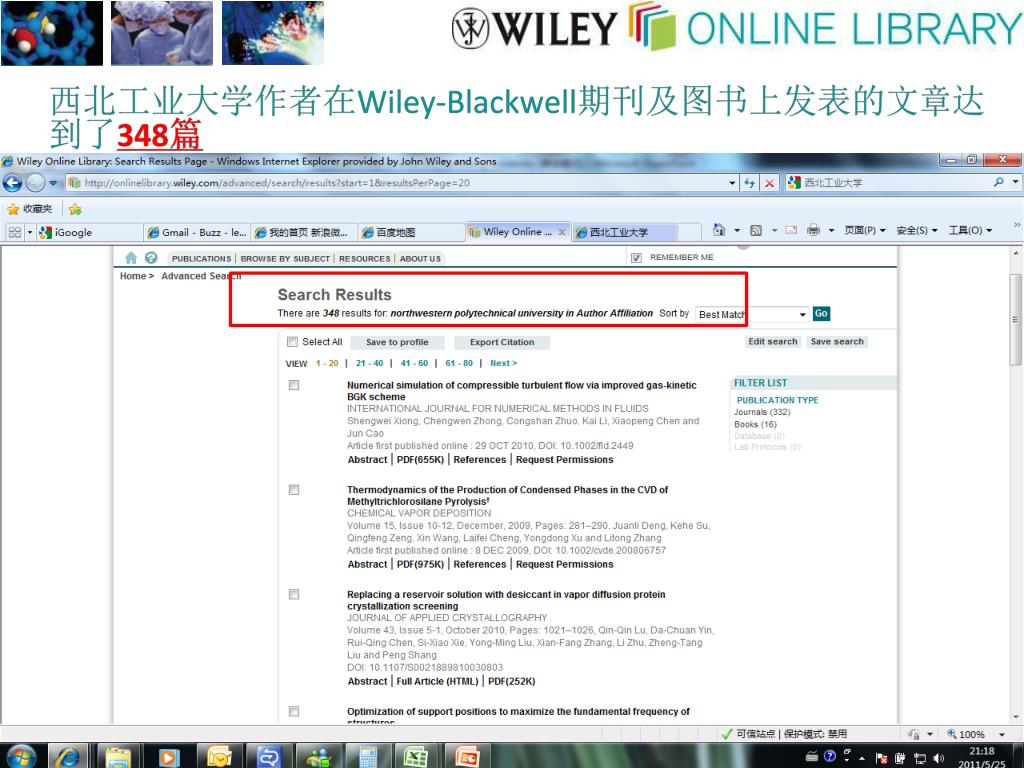This screenshot has width=1024, height=768.
Task: Open Windows Explorer folder on taskbar
Action: tap(118, 756)
